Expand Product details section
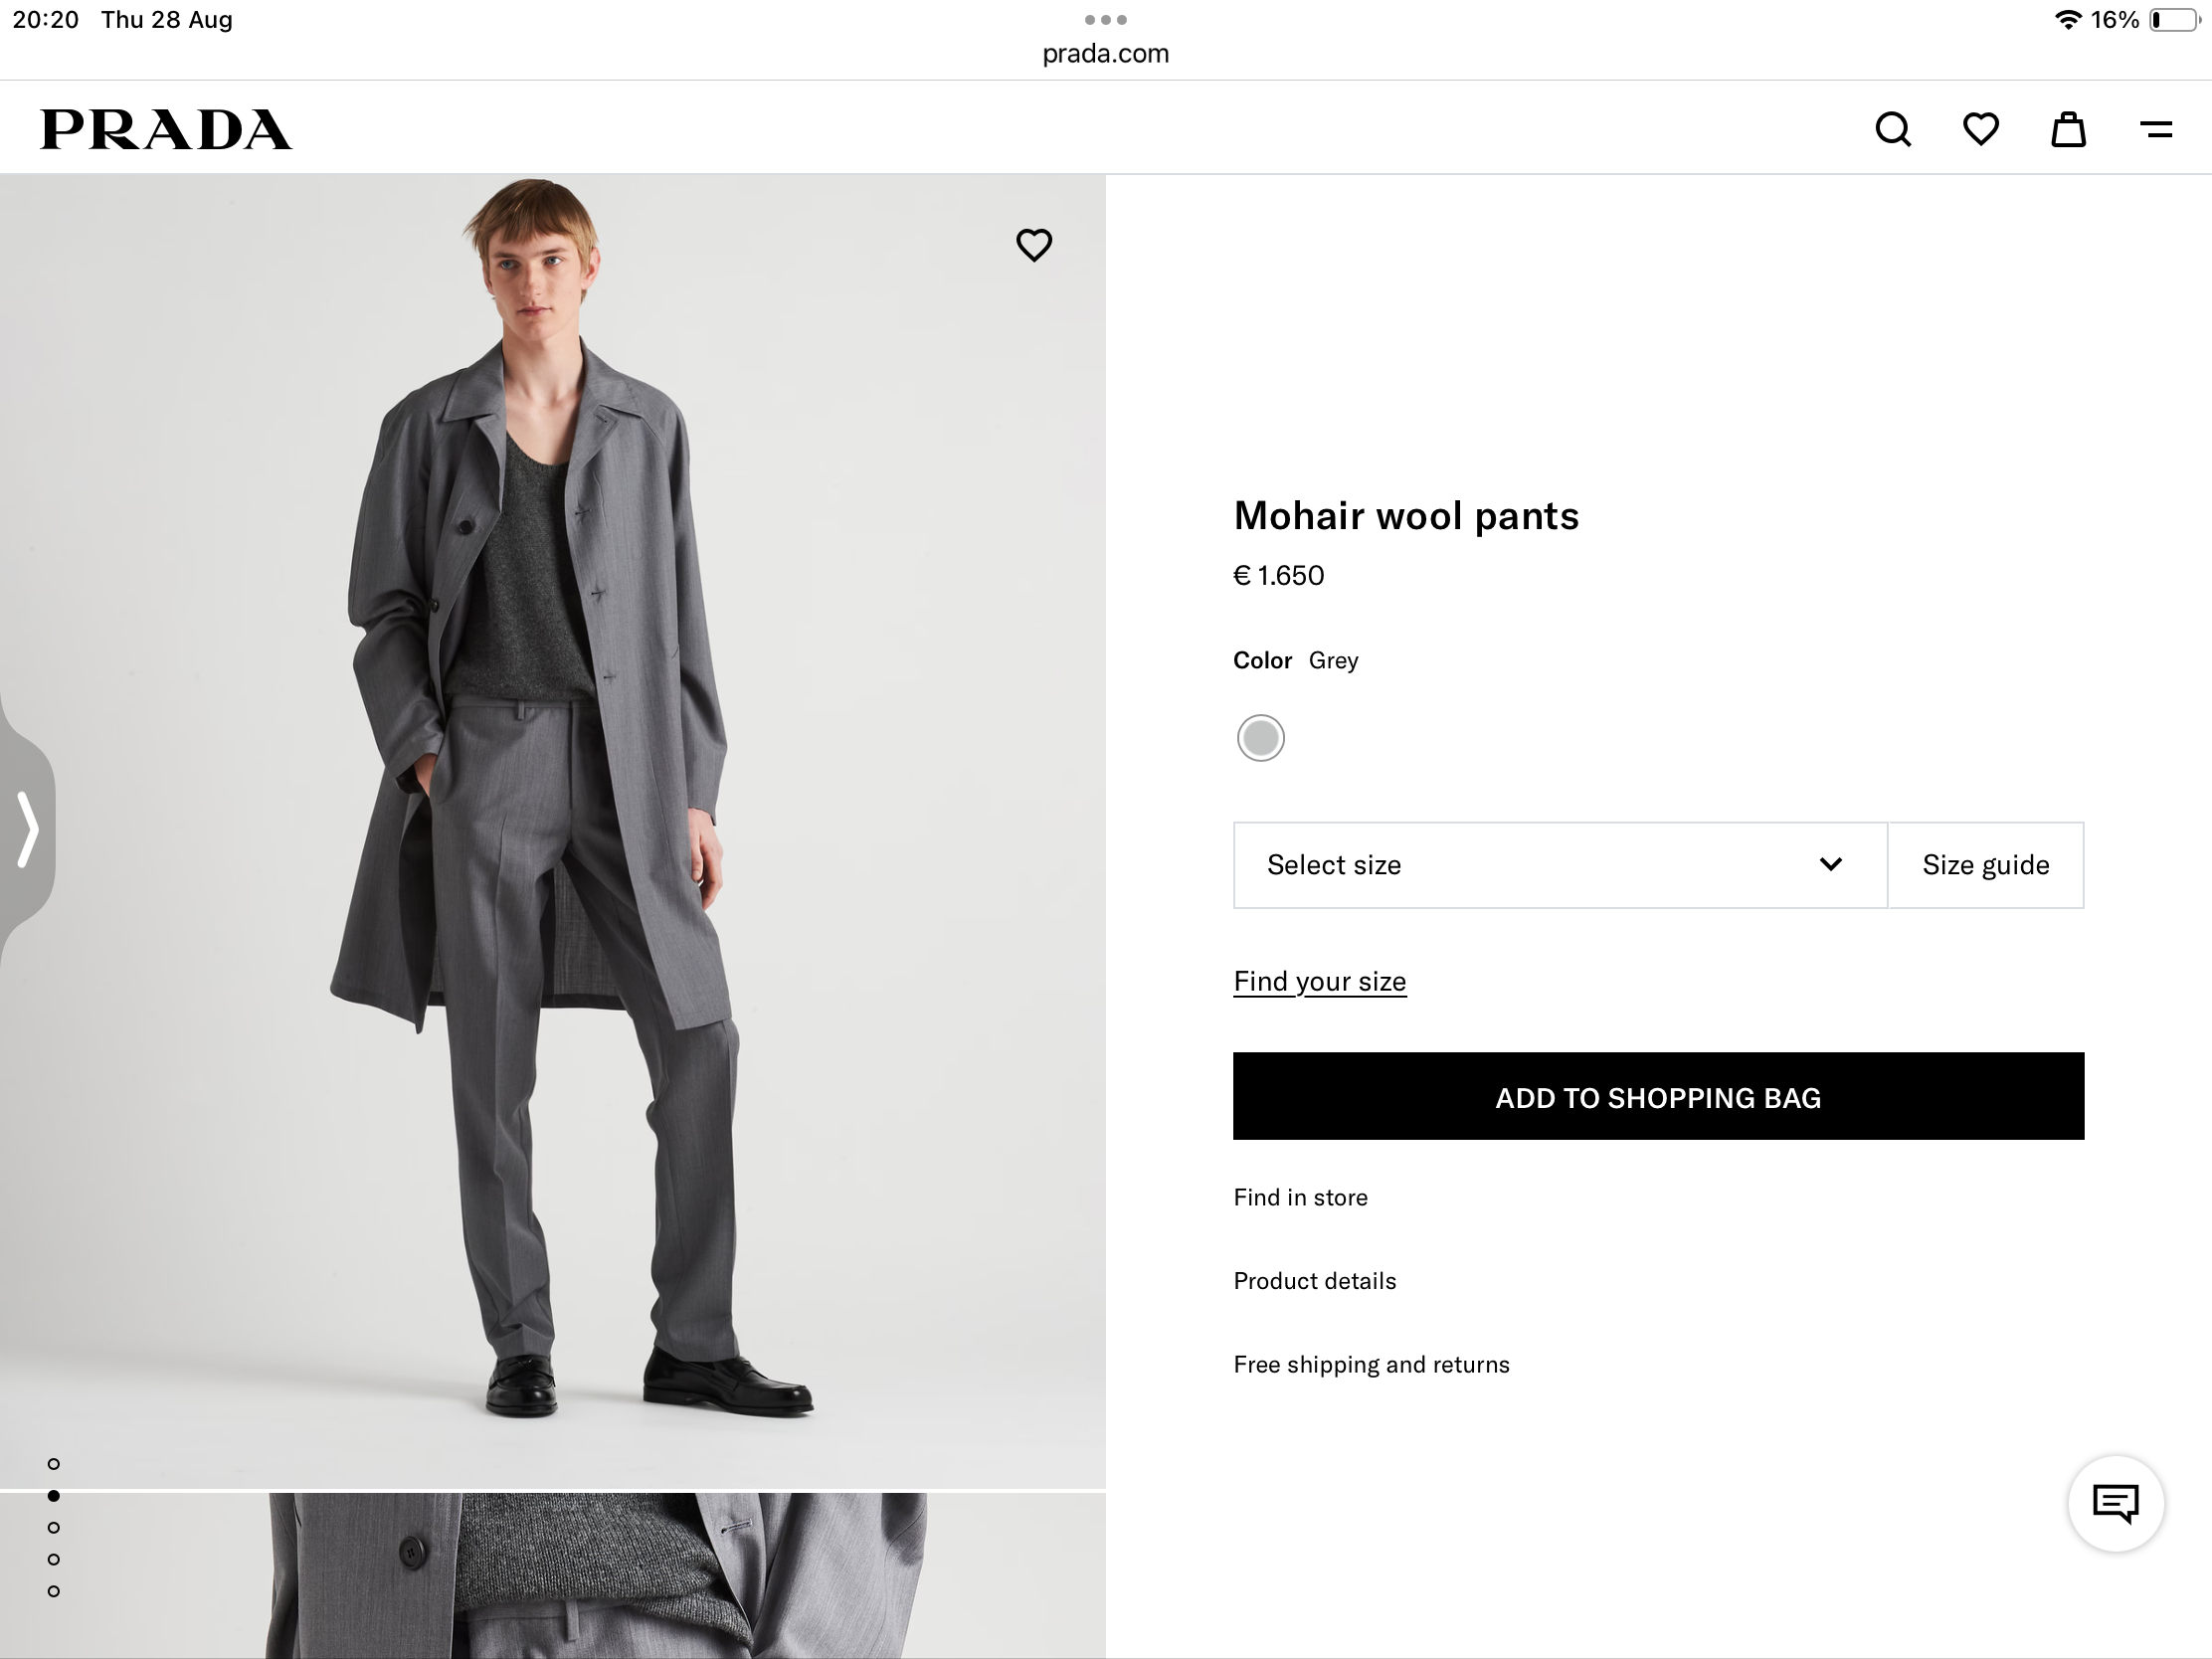 (1314, 1281)
